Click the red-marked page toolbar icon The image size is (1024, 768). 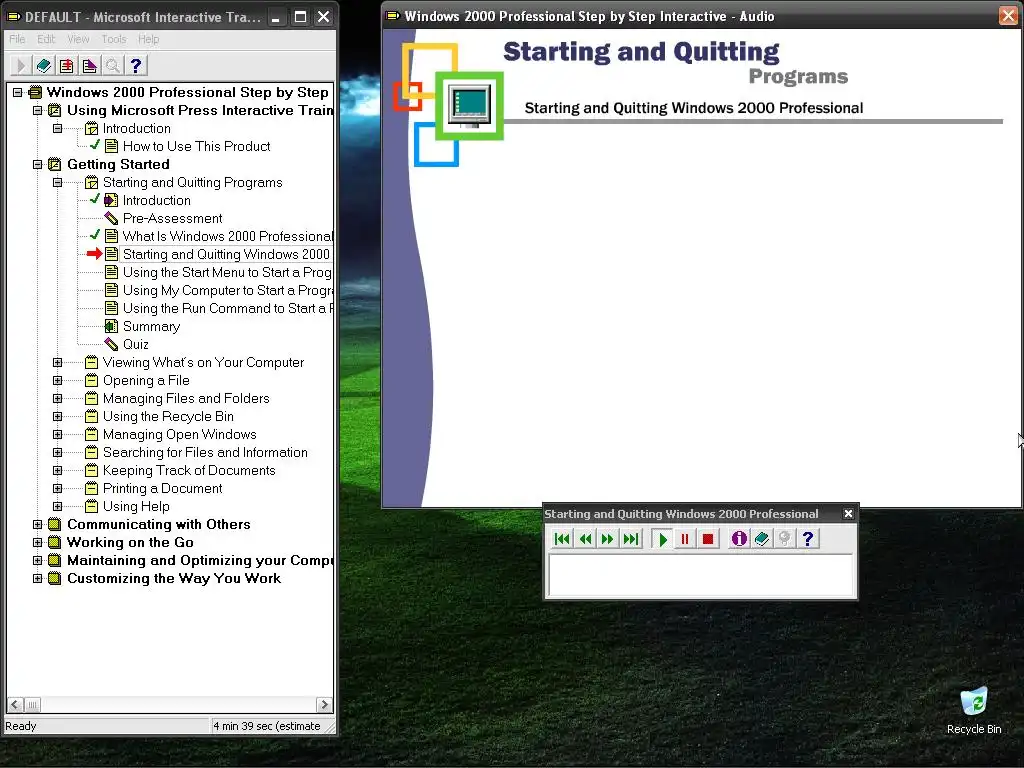point(67,65)
